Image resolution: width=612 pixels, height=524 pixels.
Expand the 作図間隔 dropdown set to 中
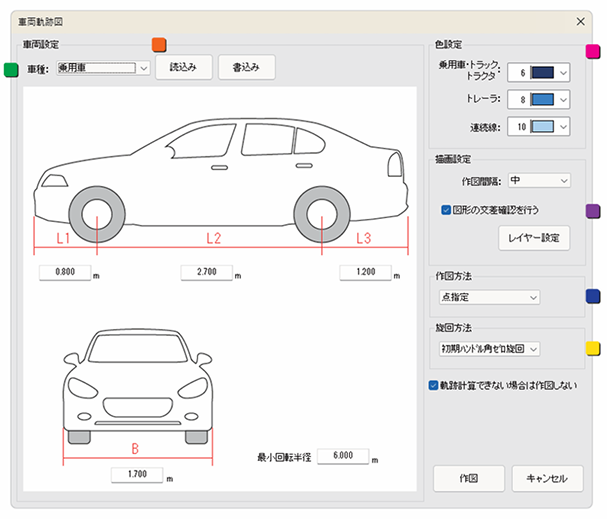coord(539,180)
